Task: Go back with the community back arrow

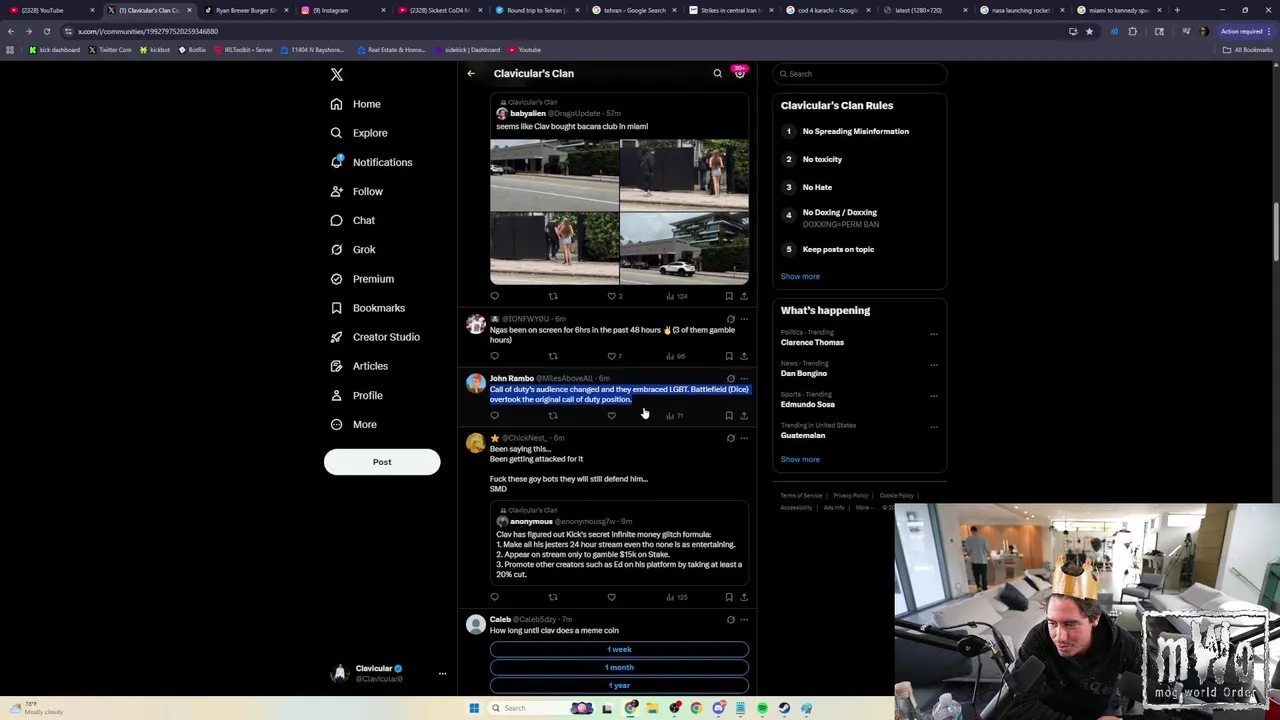Action: 471,73
